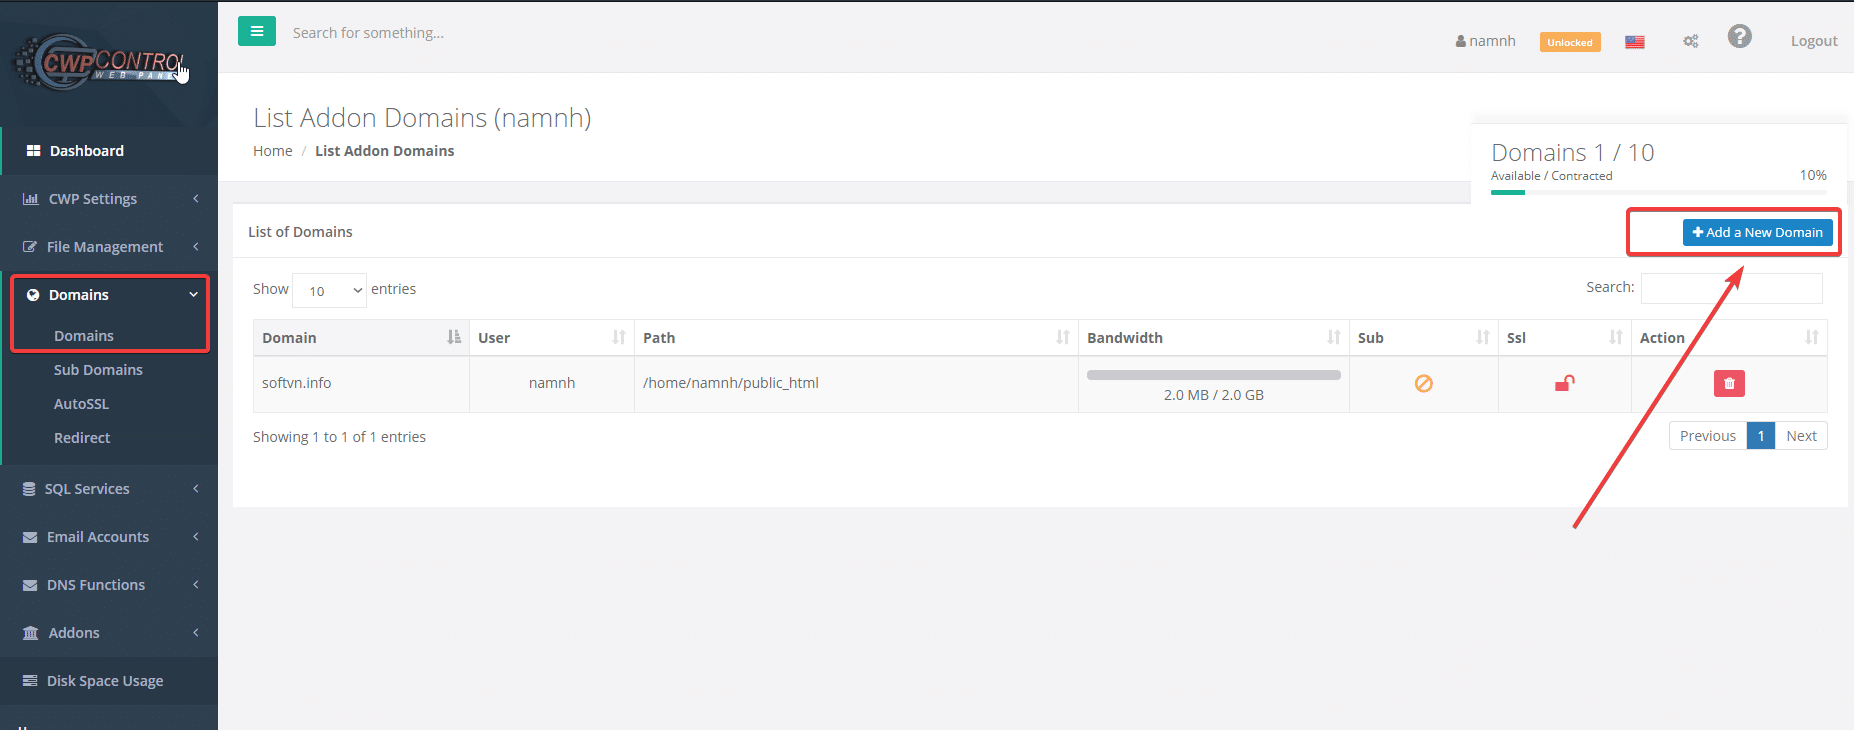
Task: Click the red trash delete icon
Action: coord(1728,384)
